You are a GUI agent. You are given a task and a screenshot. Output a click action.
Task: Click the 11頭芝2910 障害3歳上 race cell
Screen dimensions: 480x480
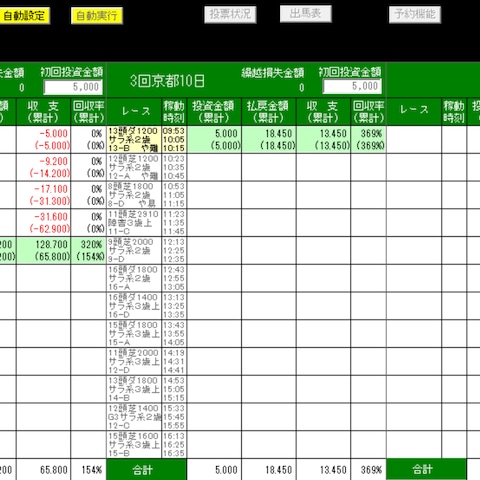point(134,223)
